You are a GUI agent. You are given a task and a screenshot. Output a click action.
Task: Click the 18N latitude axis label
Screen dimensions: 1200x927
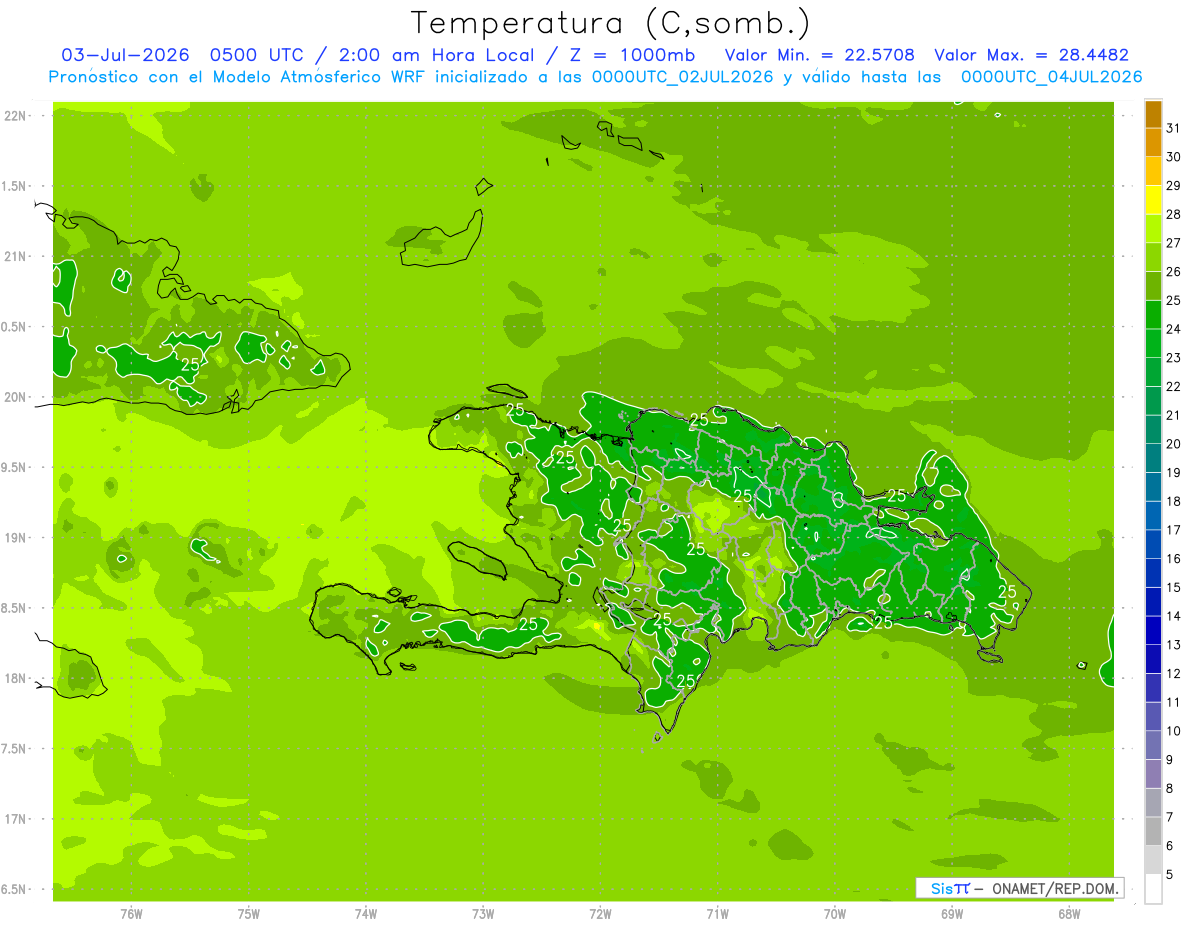[15, 679]
